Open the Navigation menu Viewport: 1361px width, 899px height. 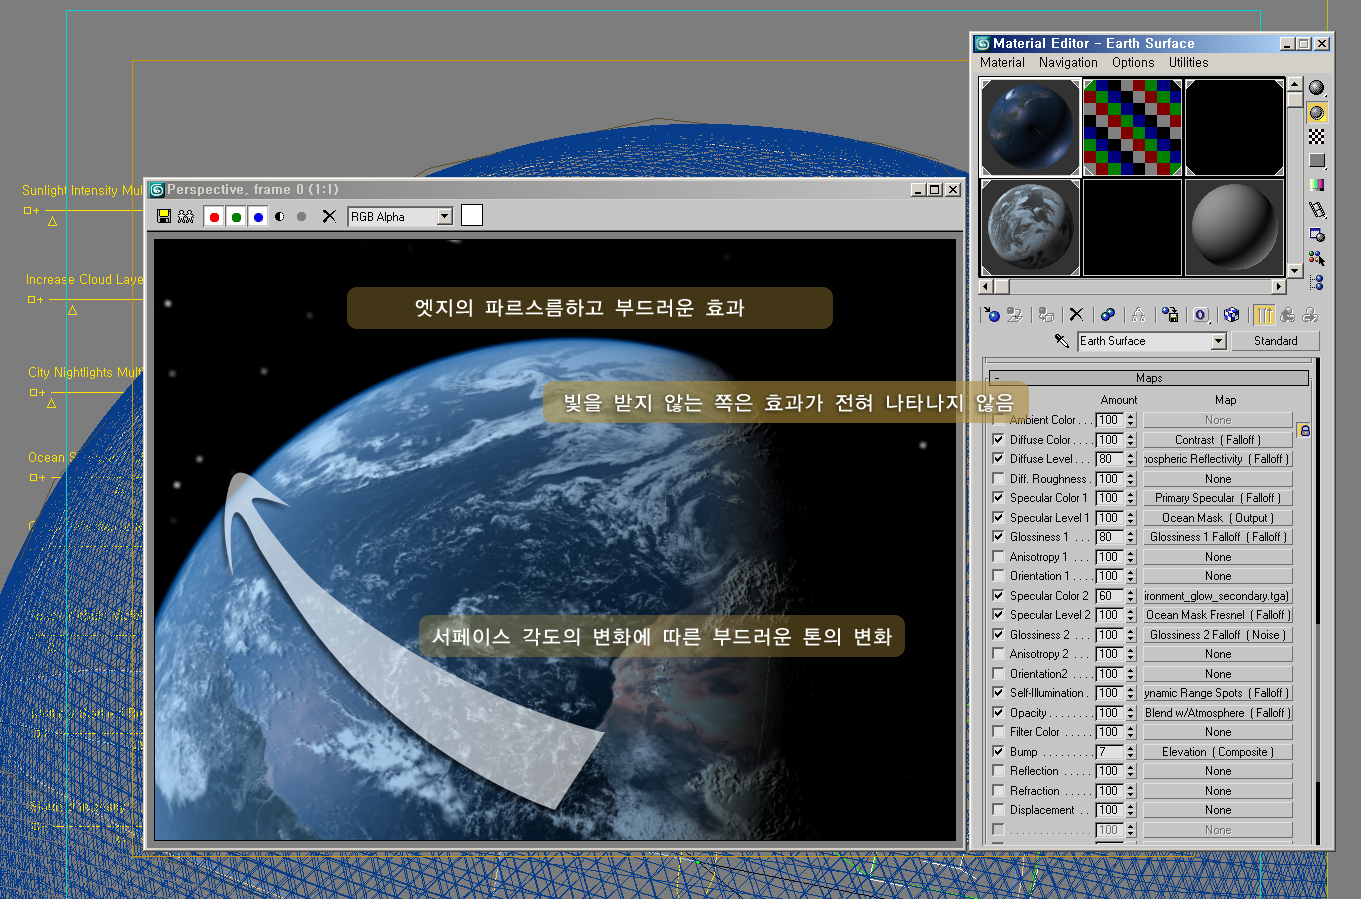(1068, 62)
